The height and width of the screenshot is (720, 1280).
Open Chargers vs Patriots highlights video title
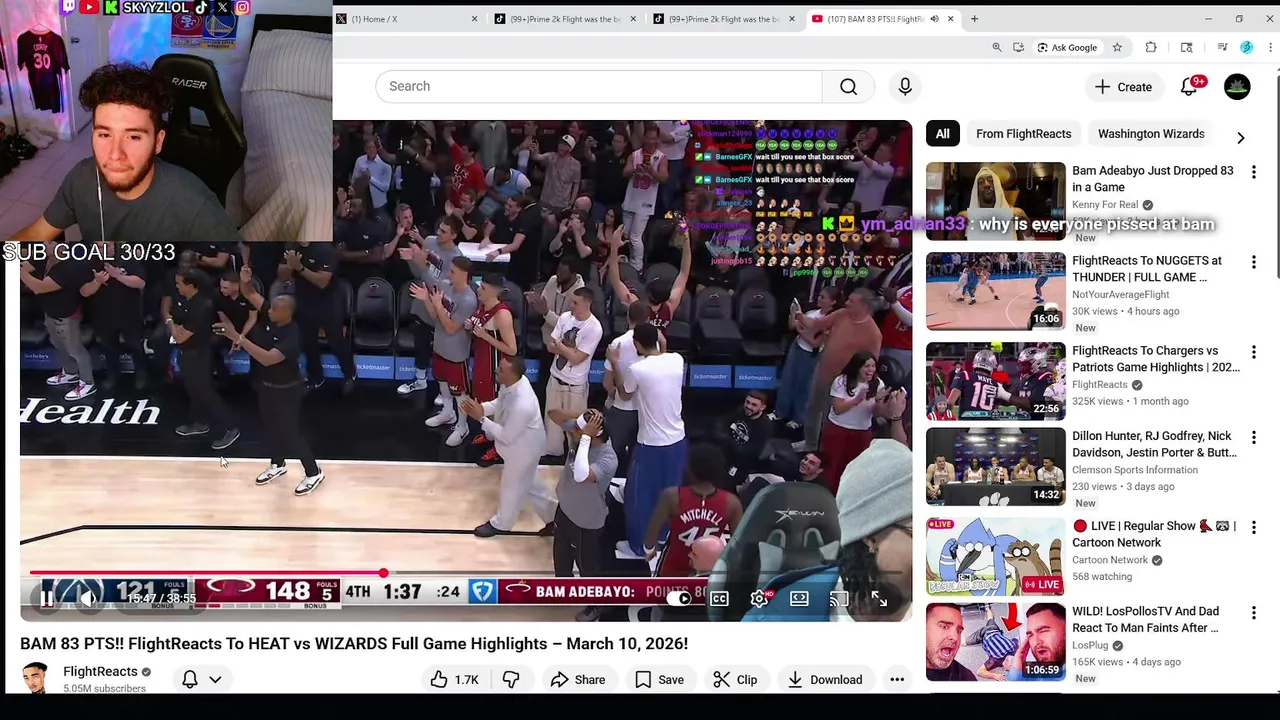(1155, 359)
